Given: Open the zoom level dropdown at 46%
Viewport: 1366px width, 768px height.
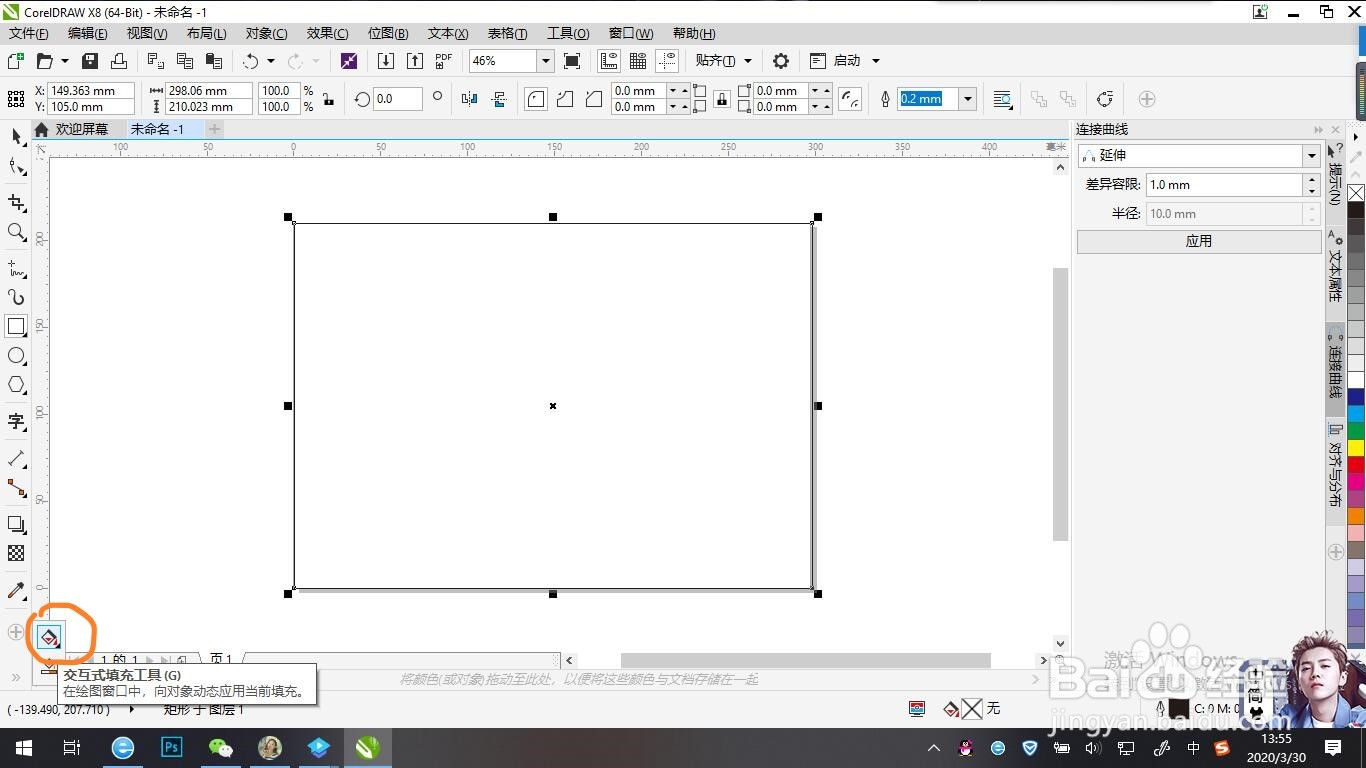Looking at the screenshot, I should (x=546, y=61).
